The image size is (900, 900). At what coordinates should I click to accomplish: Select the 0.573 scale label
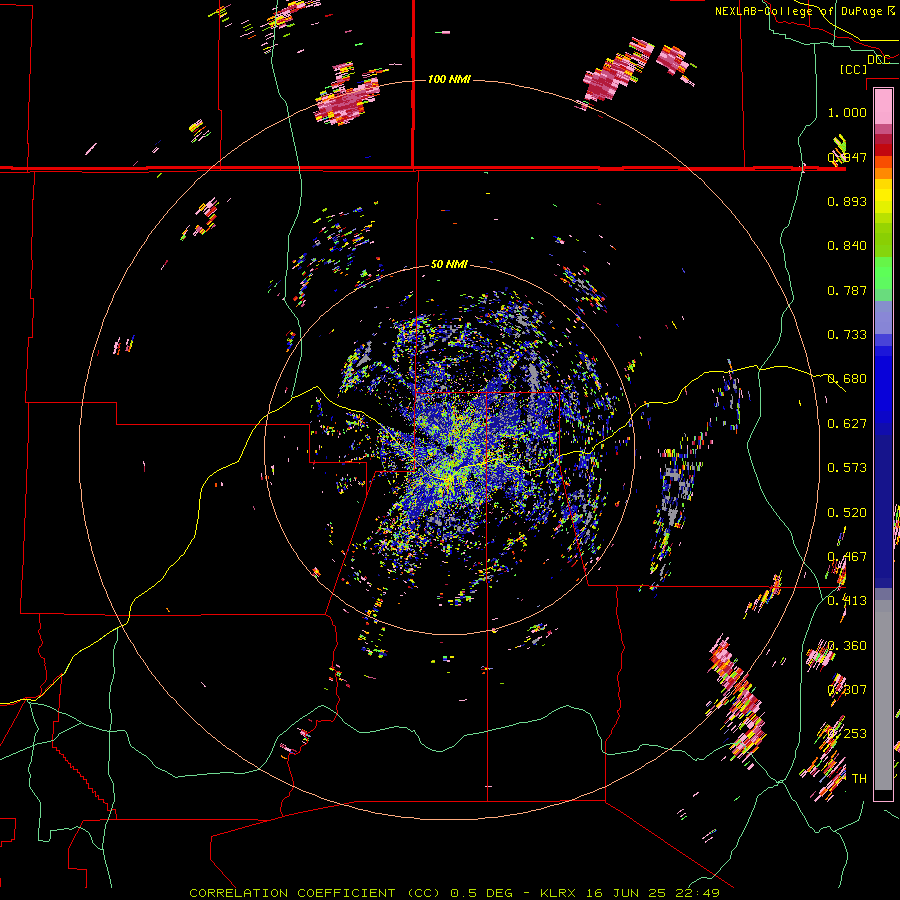tap(847, 468)
